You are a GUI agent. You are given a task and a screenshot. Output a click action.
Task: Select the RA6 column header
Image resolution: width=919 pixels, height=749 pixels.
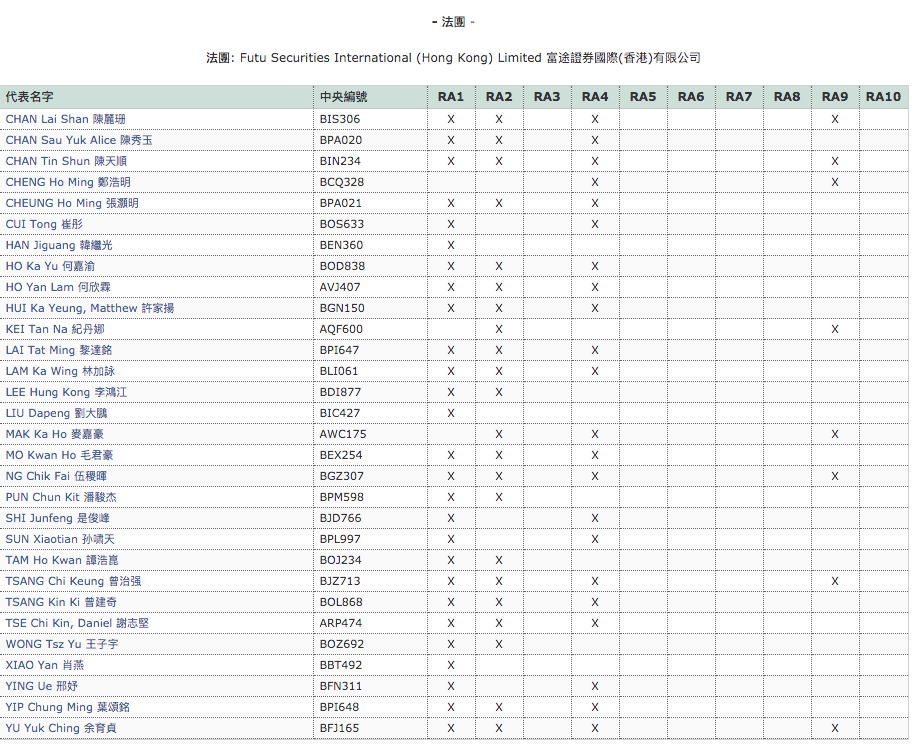pyautogui.click(x=691, y=97)
